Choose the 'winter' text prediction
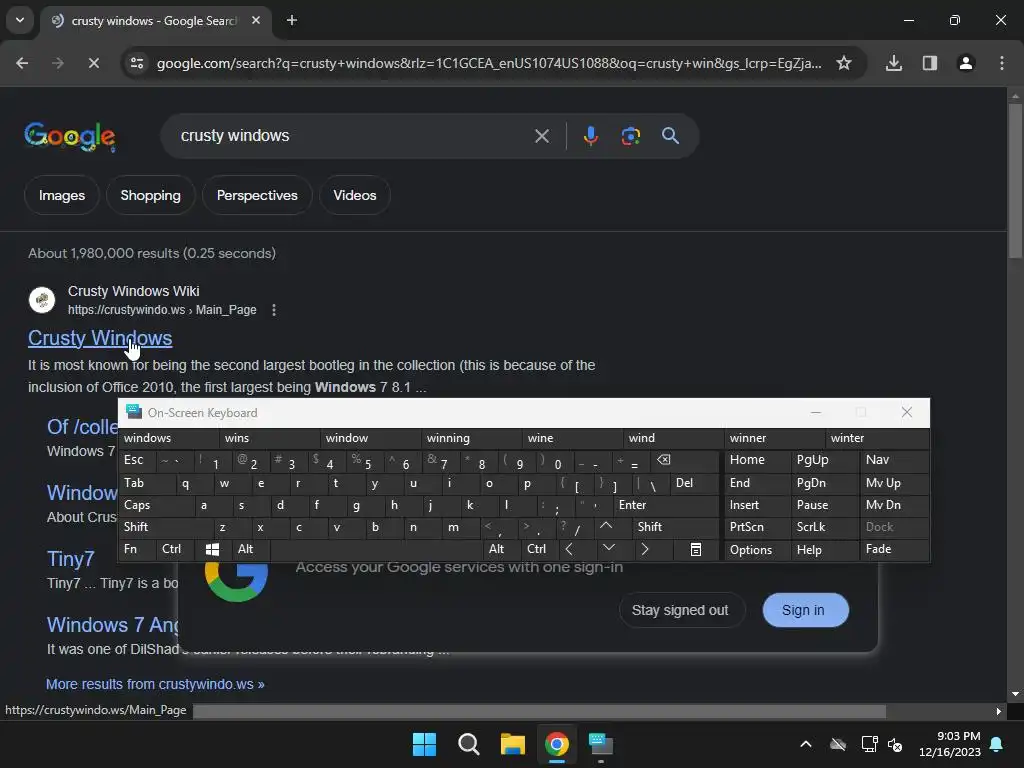This screenshot has height=768, width=1024. pos(877,438)
